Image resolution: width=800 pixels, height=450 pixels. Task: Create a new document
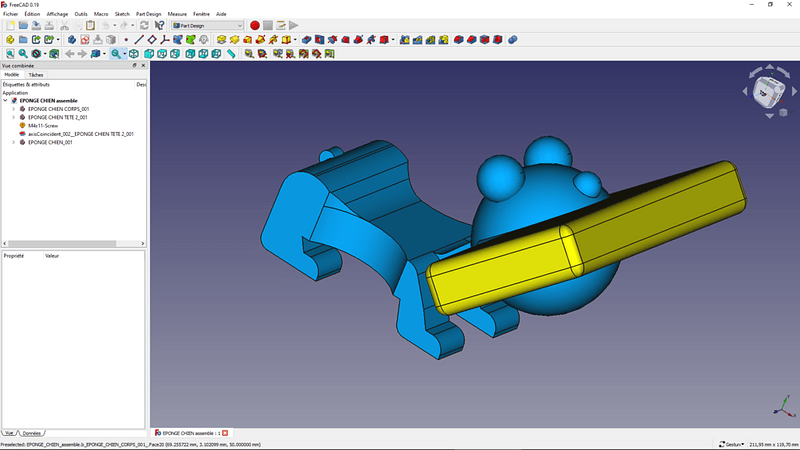(x=10, y=26)
